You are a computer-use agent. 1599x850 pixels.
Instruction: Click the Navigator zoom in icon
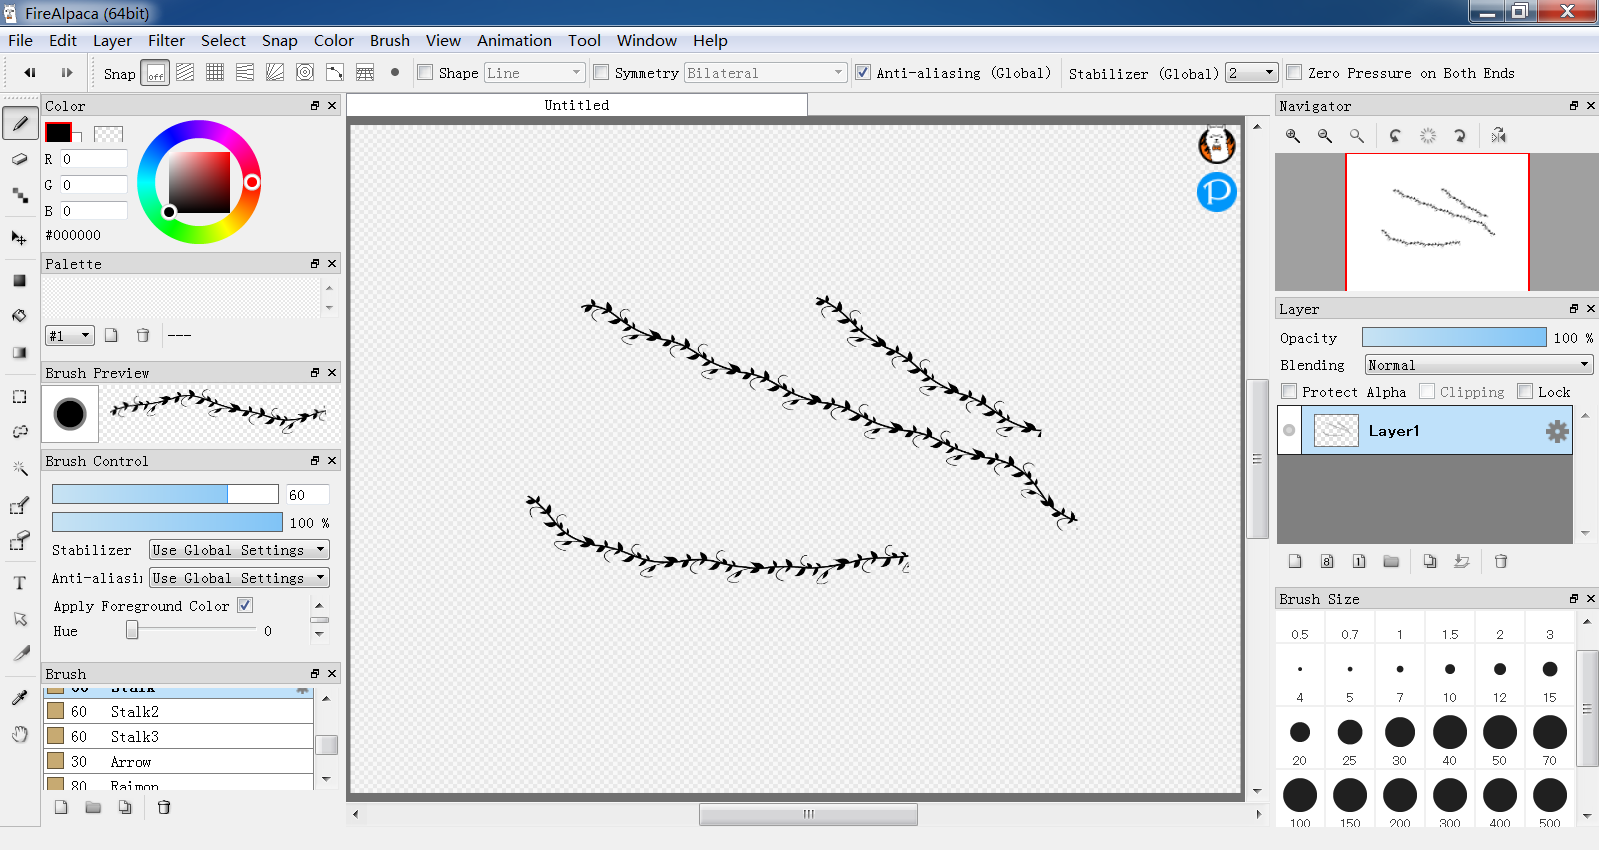1293,136
